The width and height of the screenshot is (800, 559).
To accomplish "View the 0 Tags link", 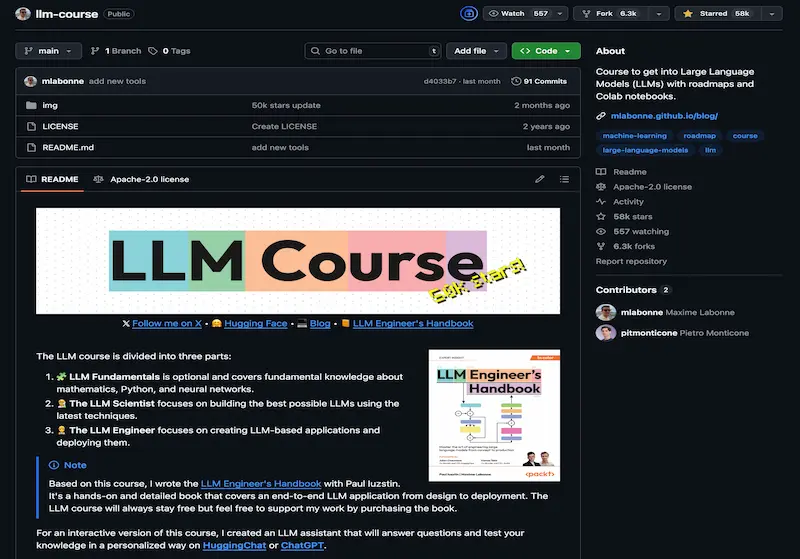I will 169,51.
